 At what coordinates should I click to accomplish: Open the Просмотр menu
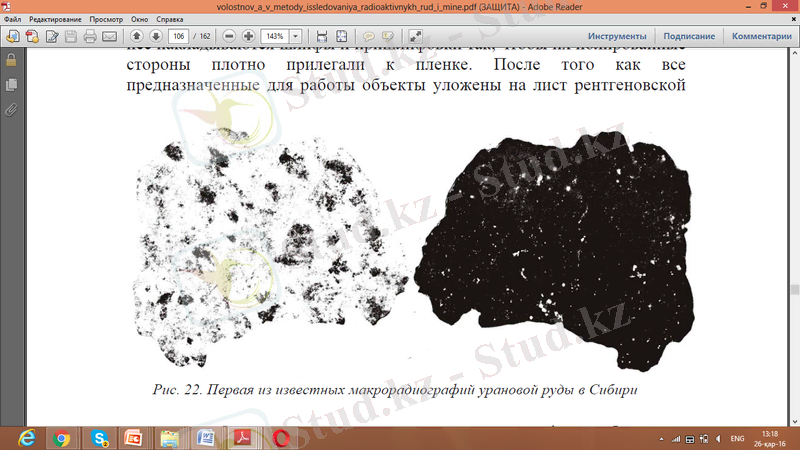pyautogui.click(x=106, y=19)
